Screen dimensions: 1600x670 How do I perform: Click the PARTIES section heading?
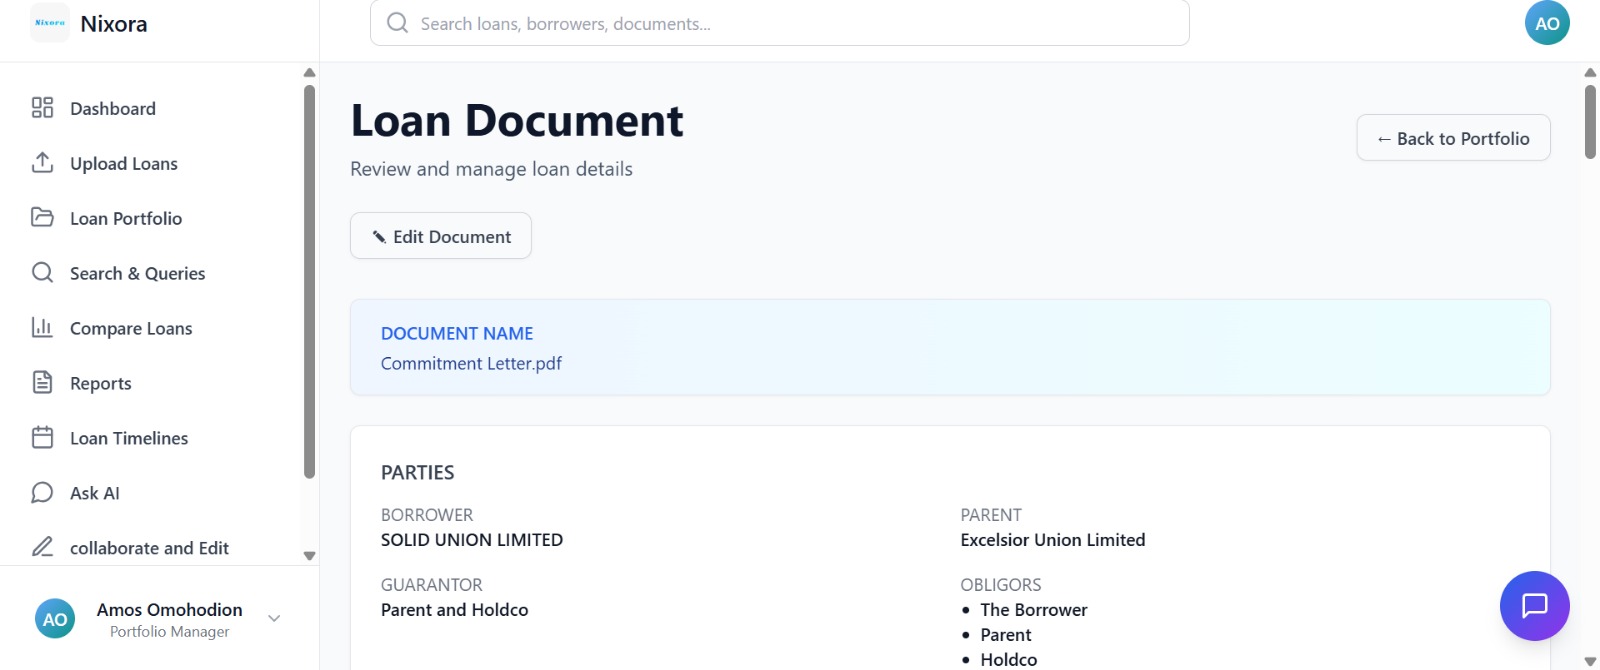[417, 472]
